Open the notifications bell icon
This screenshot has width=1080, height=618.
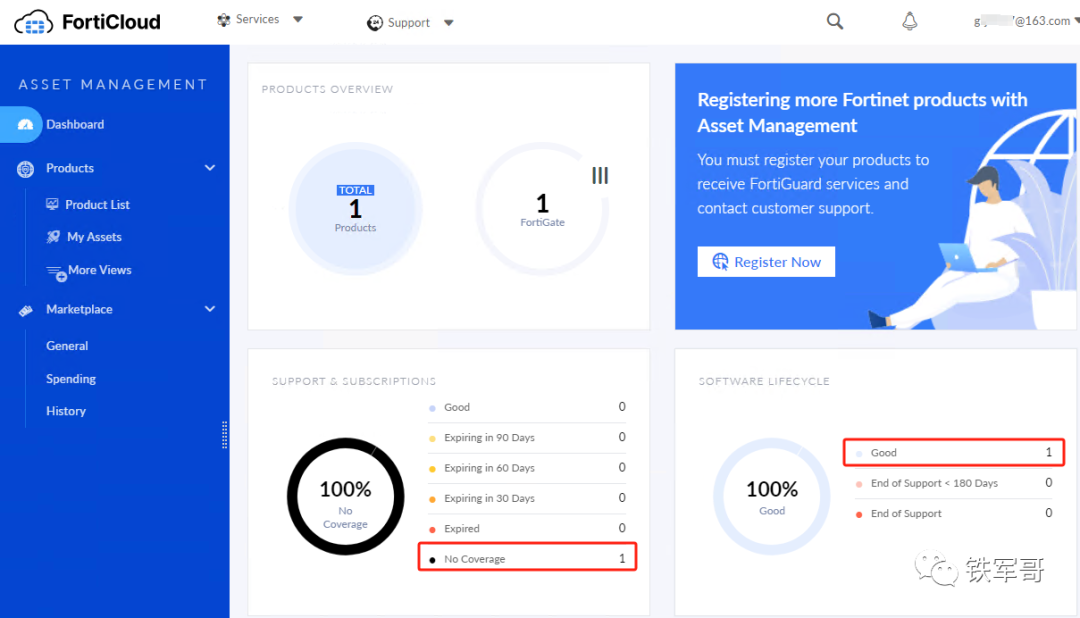click(910, 21)
